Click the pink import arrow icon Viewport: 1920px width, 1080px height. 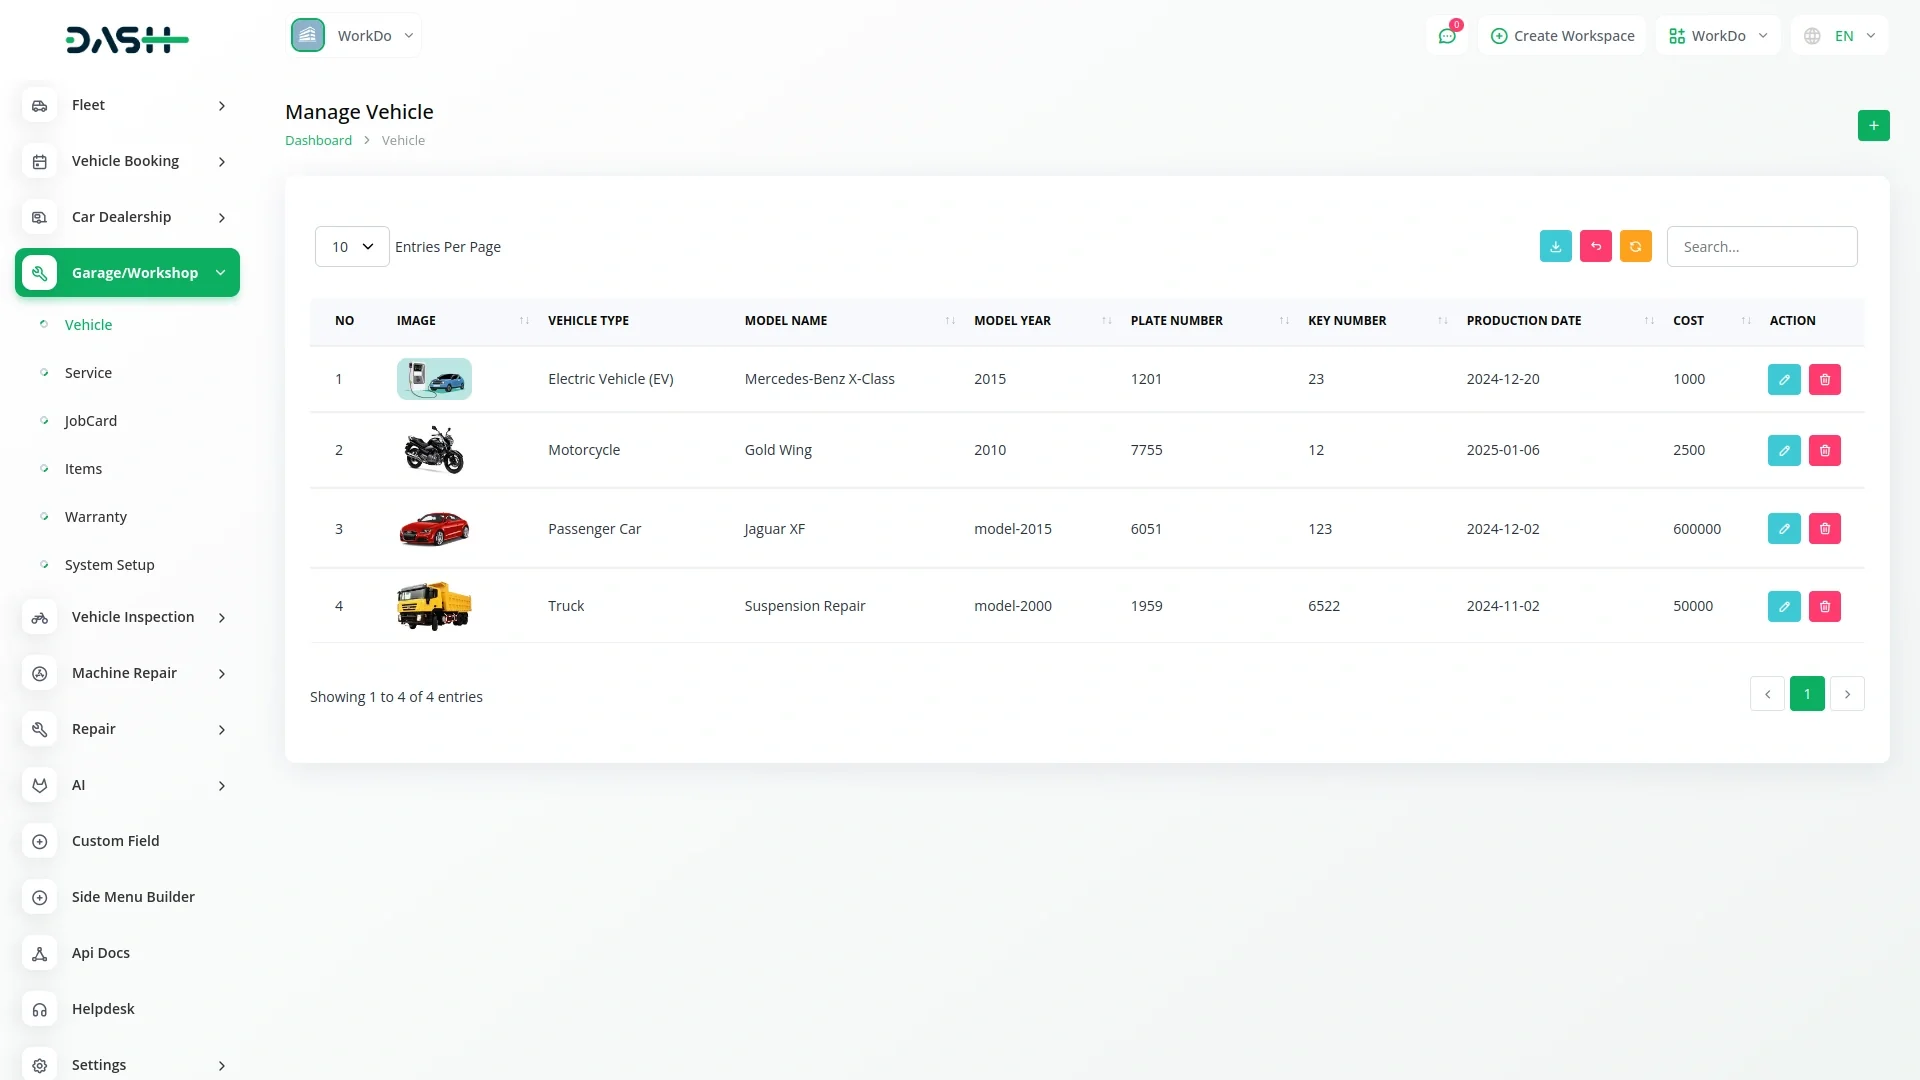pyautogui.click(x=1595, y=246)
